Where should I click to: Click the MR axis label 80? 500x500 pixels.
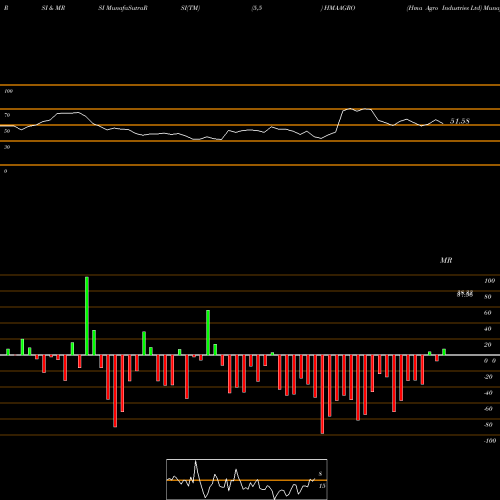point(488,297)
